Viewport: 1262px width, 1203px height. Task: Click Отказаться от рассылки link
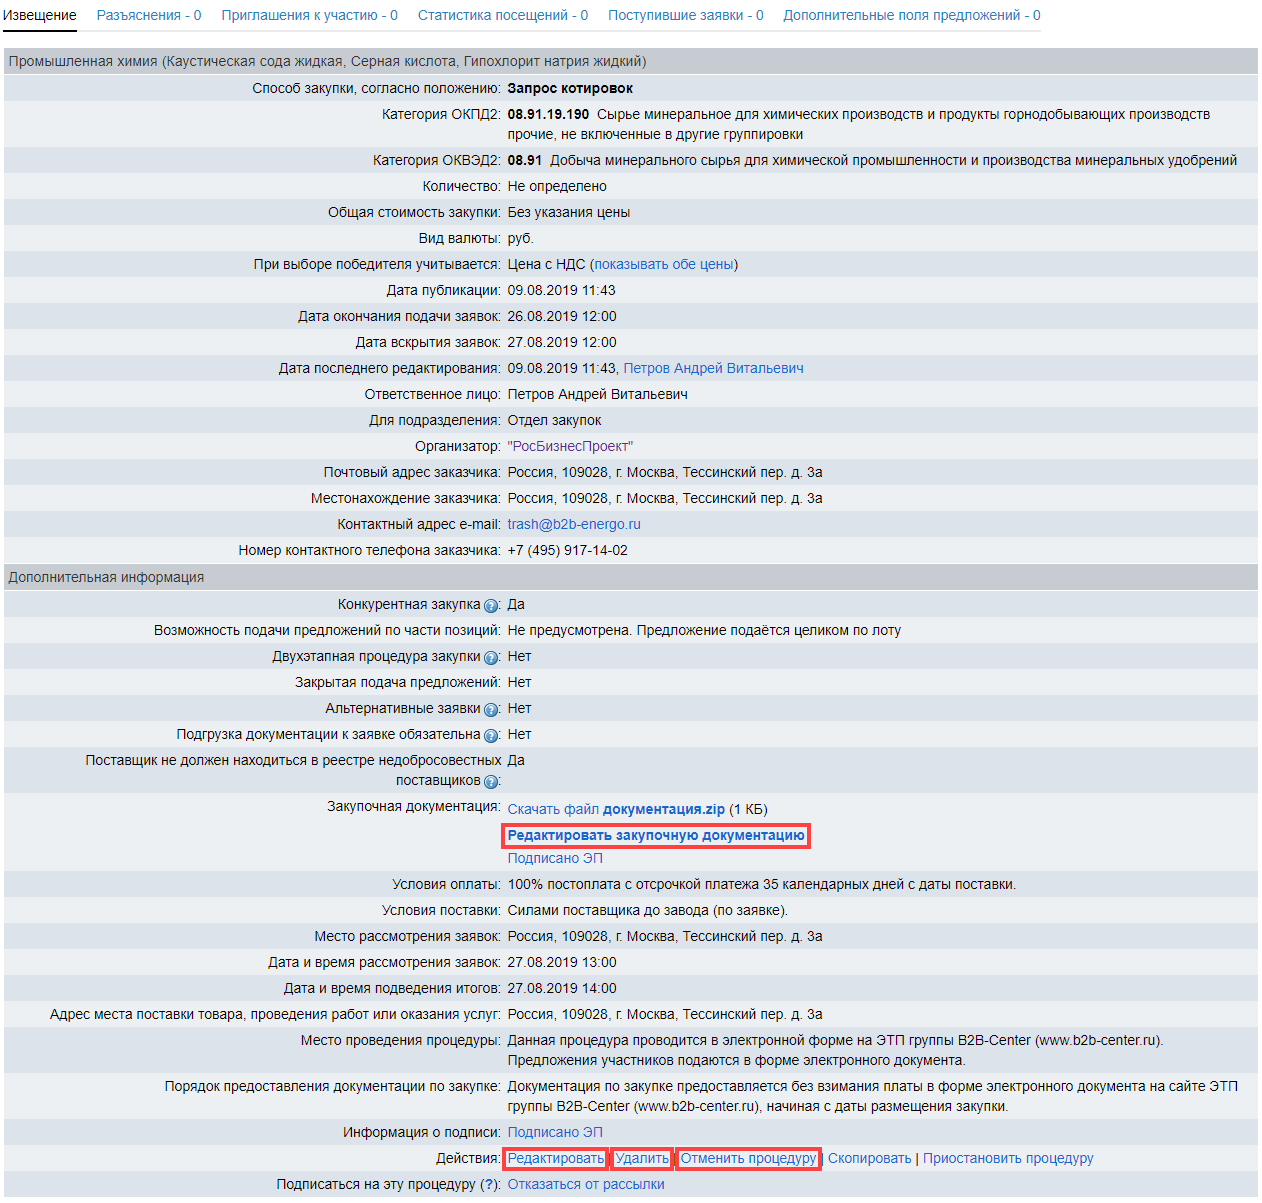pos(586,1184)
